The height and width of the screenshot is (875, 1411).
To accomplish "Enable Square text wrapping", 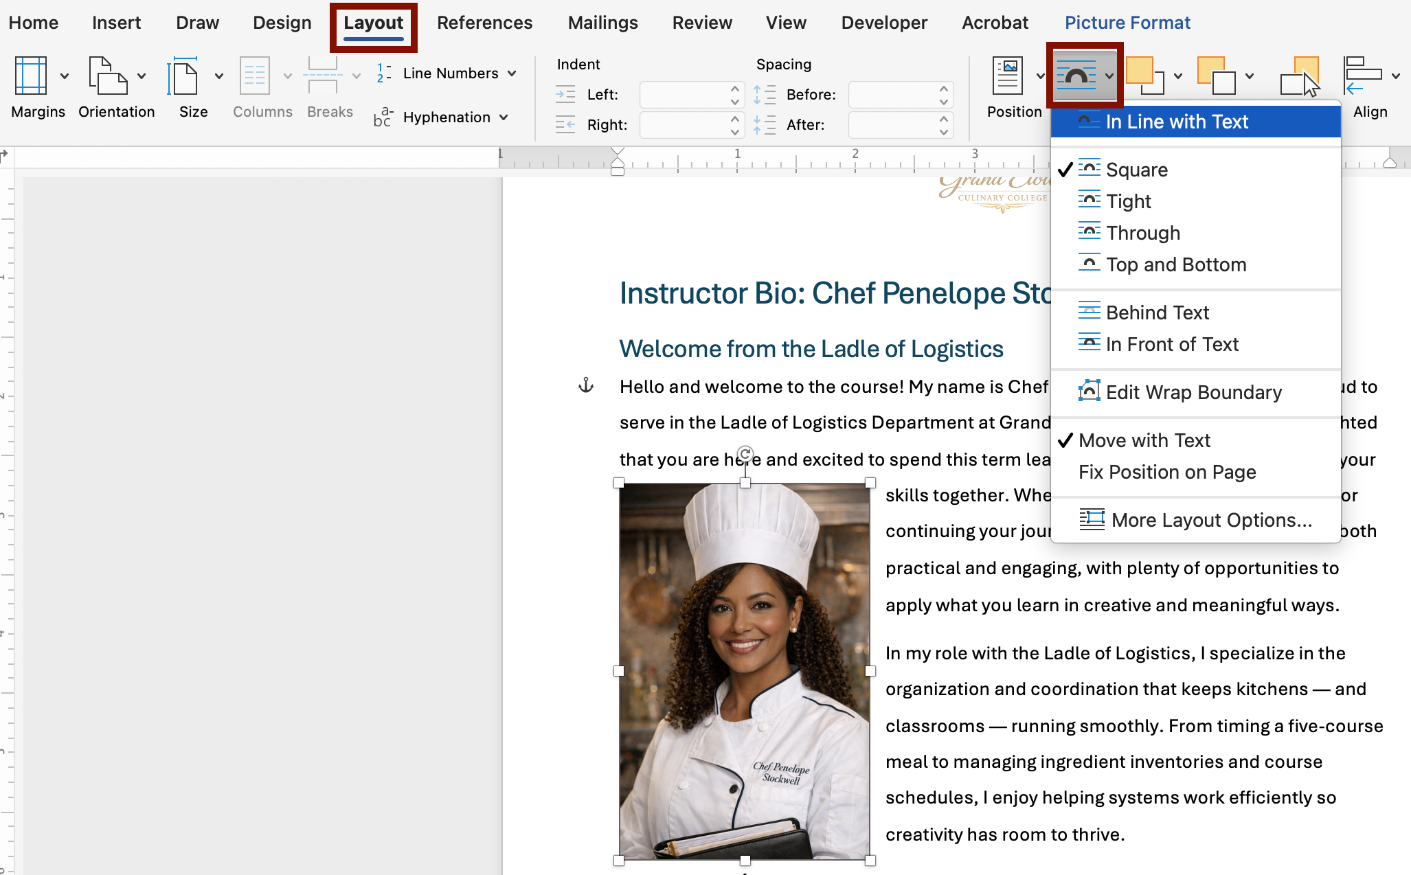I will click(x=1136, y=169).
